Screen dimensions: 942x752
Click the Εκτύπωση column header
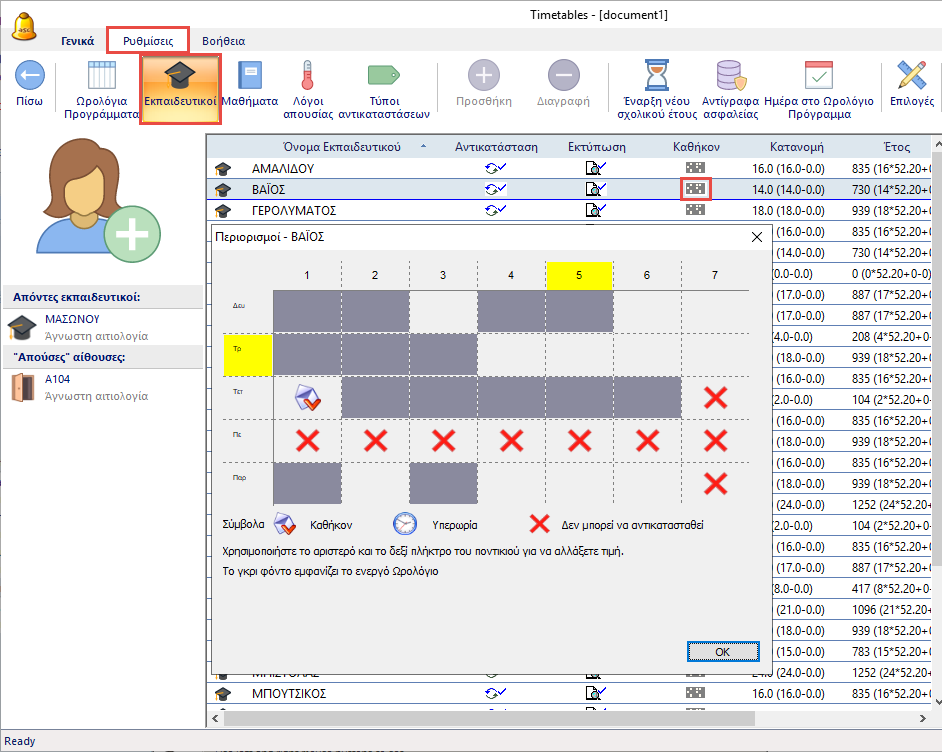pyautogui.click(x=597, y=147)
